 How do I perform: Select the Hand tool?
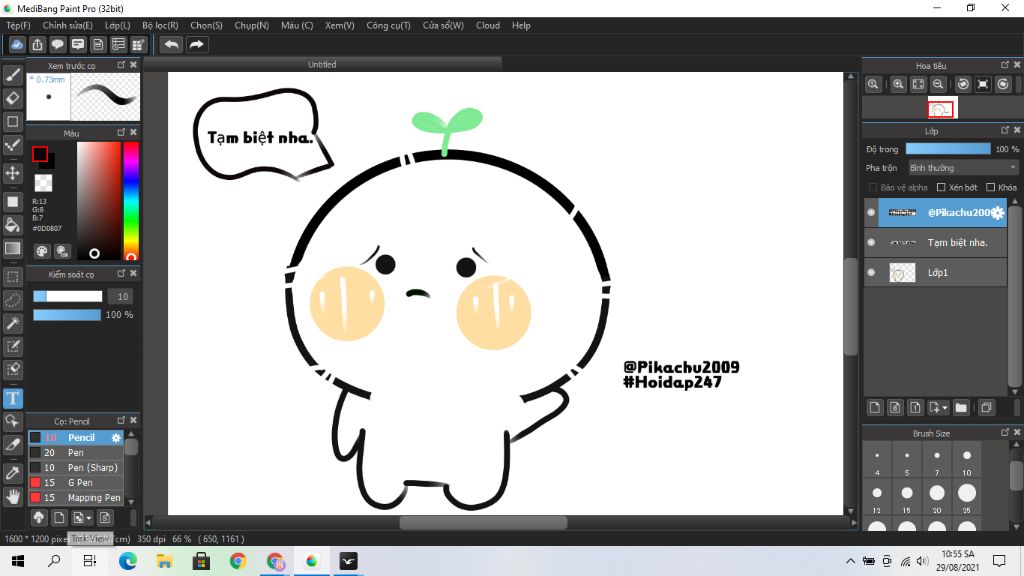[12, 497]
